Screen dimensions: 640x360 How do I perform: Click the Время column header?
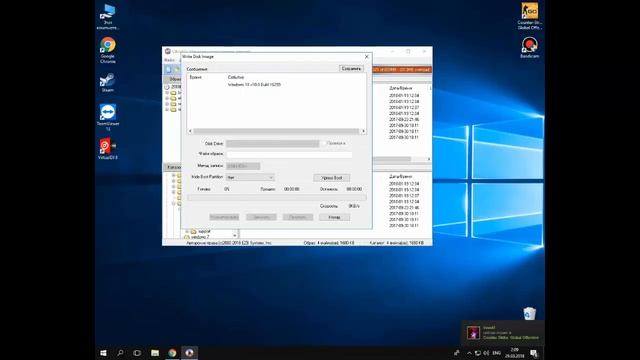195,77
